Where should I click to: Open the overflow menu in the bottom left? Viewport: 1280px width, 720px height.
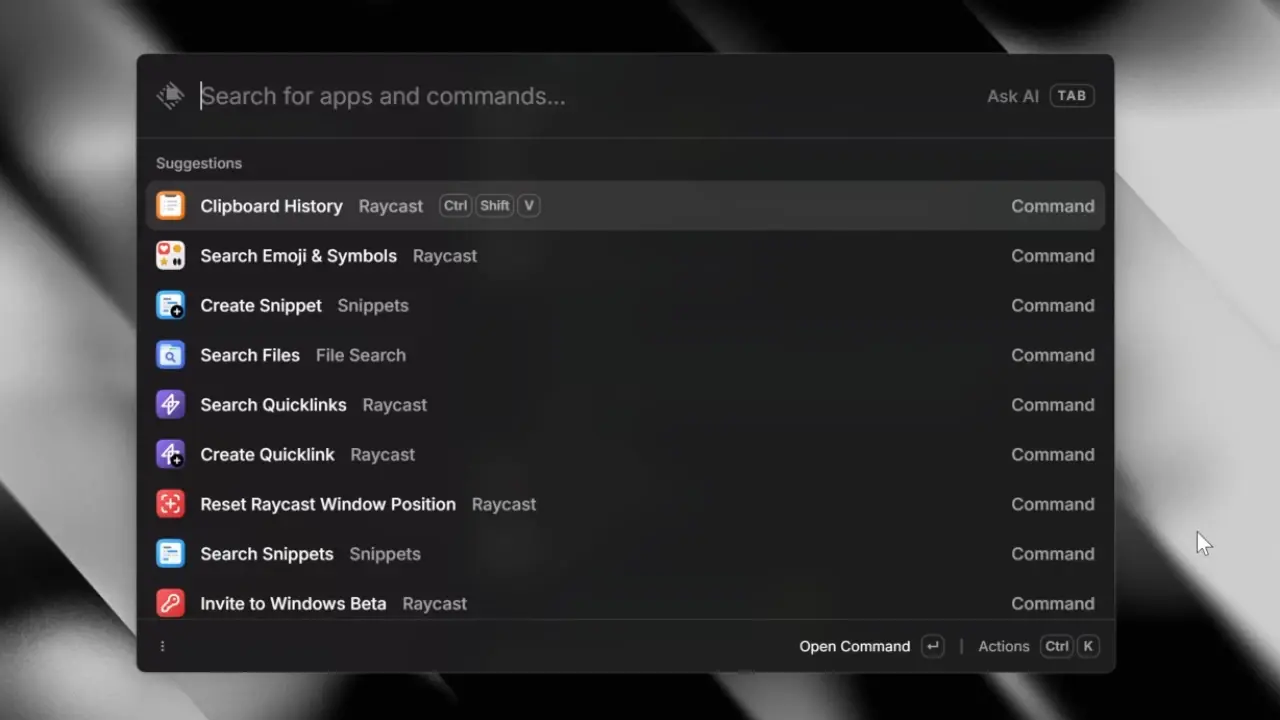click(162, 646)
